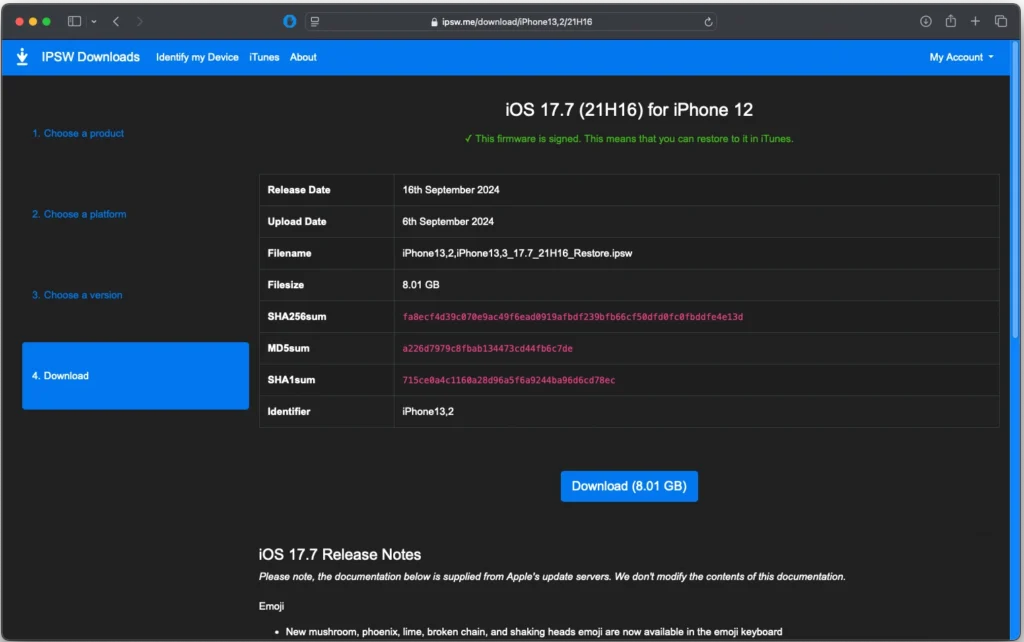Go to step 3. Choose a version
Viewport: 1024px width, 642px height.
pos(78,295)
